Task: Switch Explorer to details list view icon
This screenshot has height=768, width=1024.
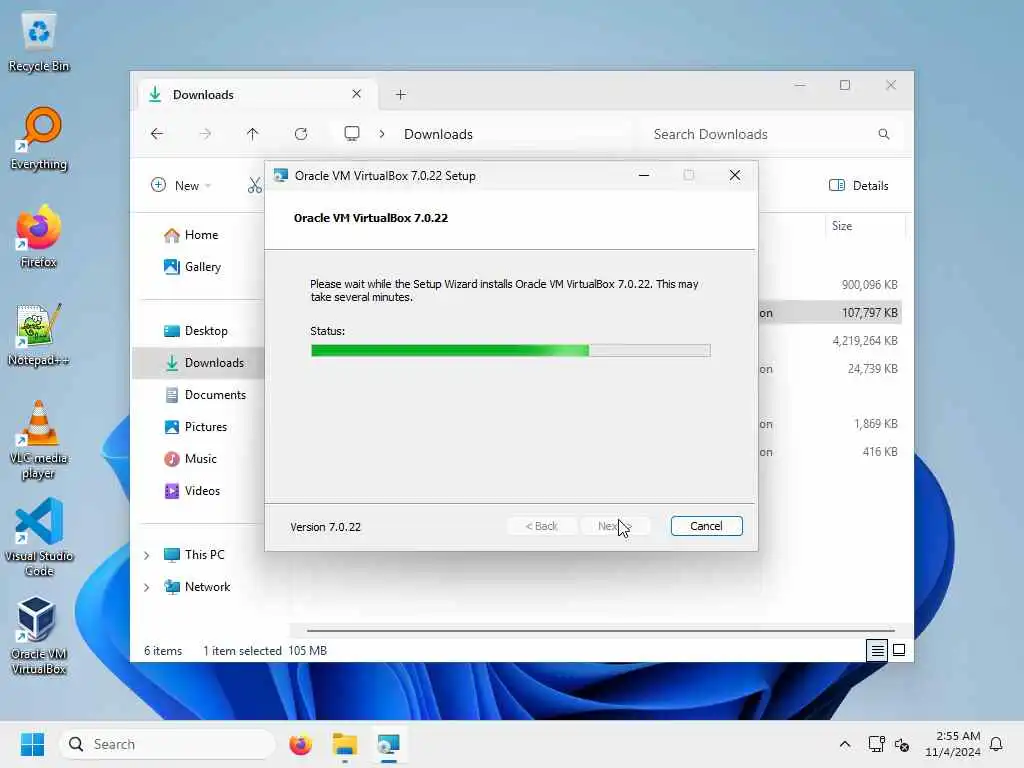Action: (x=877, y=650)
